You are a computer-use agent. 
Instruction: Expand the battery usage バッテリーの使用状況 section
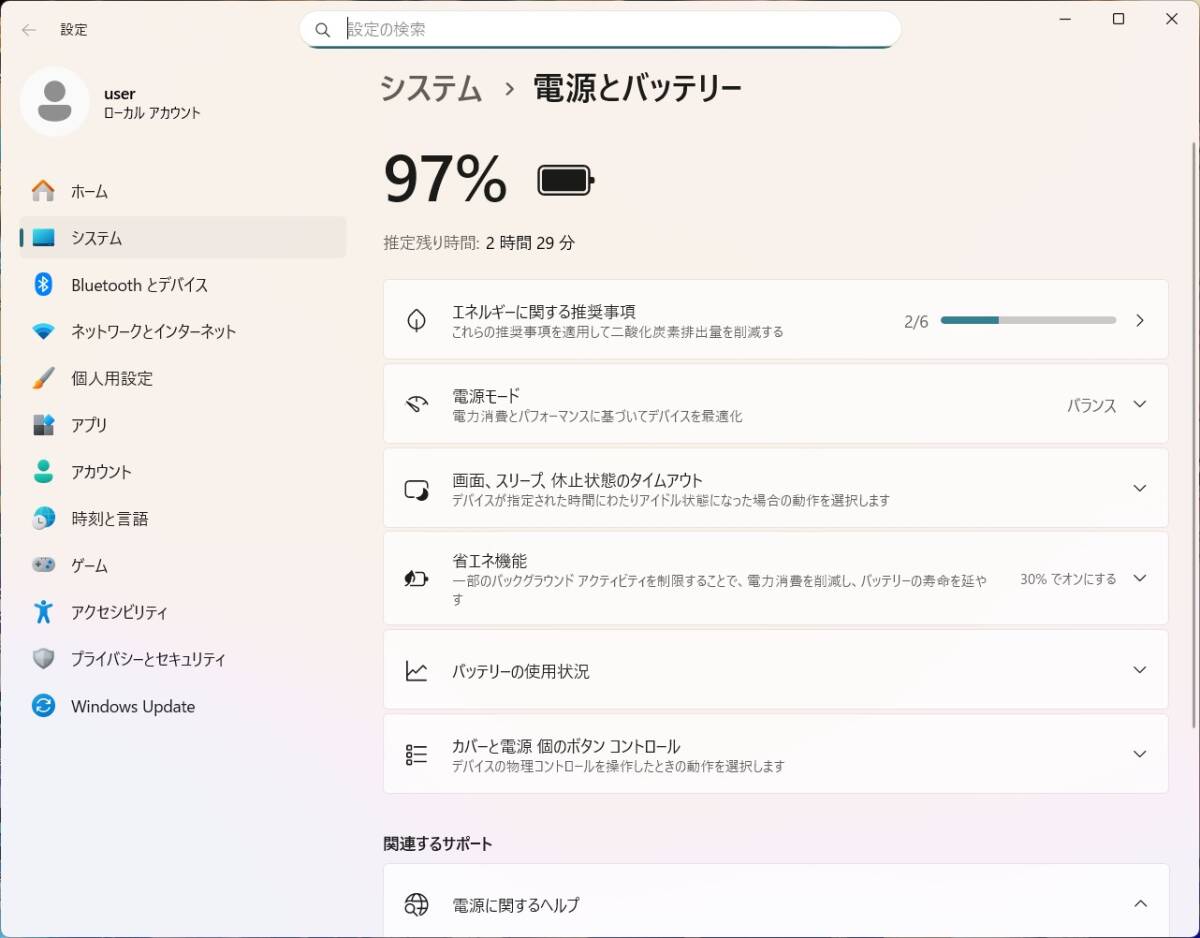1139,670
